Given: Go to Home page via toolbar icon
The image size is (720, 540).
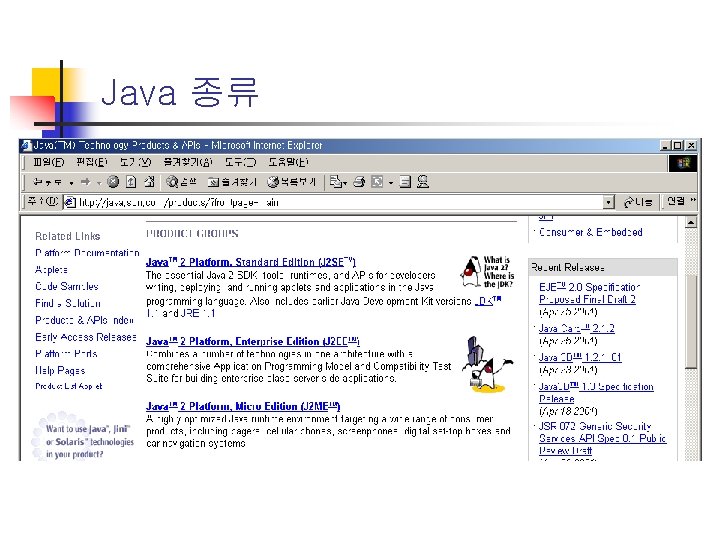Looking at the screenshot, I should pyautogui.click(x=149, y=182).
